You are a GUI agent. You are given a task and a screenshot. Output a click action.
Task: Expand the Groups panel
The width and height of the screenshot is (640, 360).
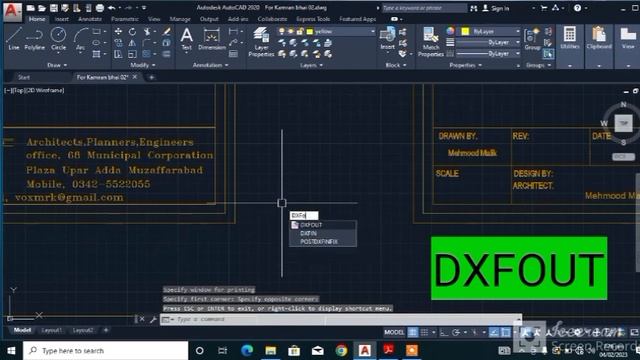538,65
